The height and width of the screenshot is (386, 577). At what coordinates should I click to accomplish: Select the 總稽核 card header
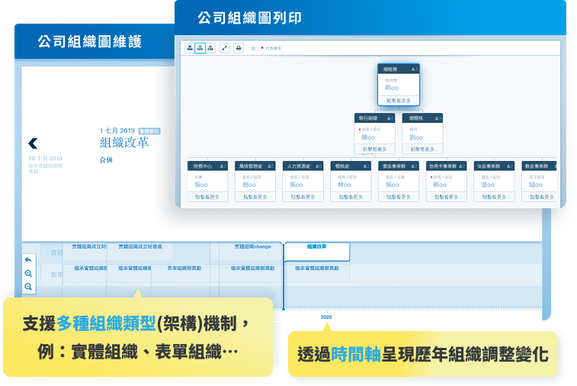point(422,118)
